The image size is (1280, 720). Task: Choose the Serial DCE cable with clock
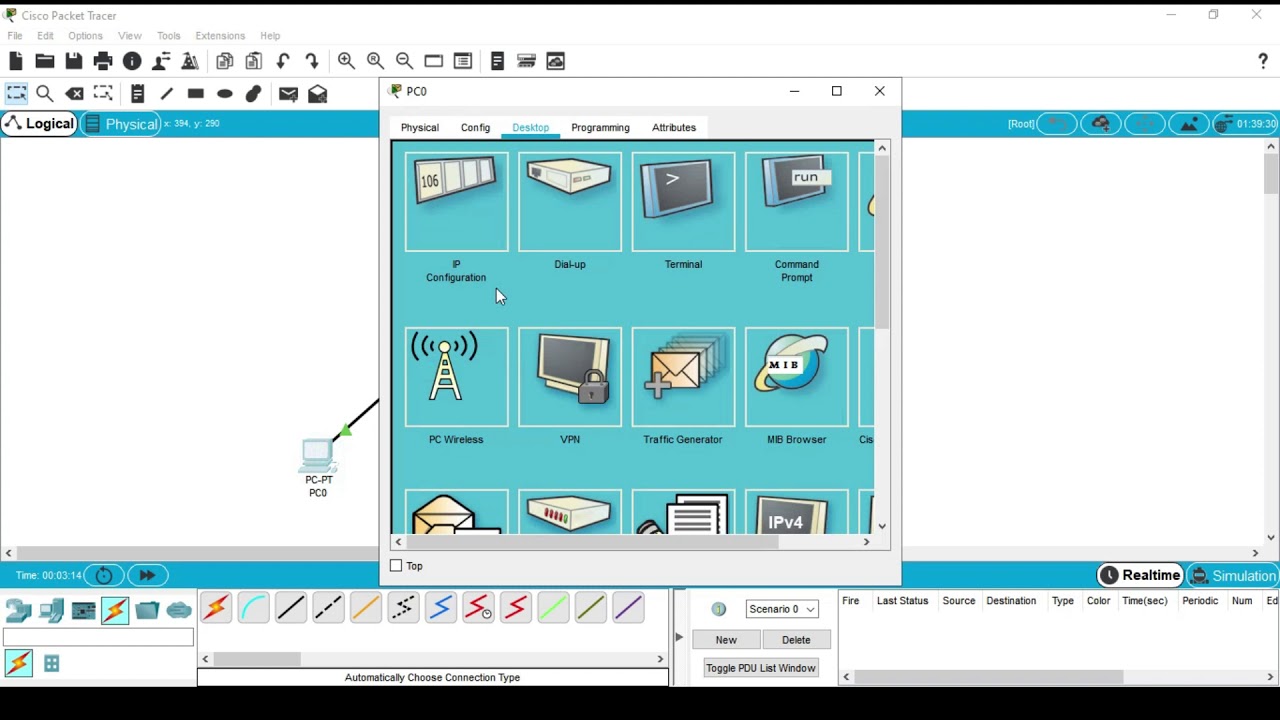(x=478, y=608)
